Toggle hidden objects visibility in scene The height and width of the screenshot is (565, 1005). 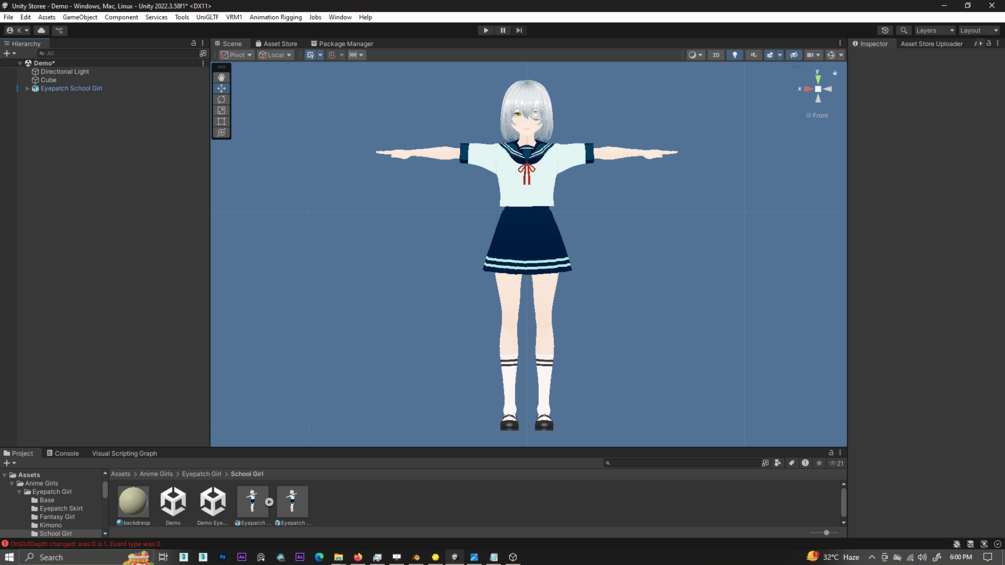point(793,55)
